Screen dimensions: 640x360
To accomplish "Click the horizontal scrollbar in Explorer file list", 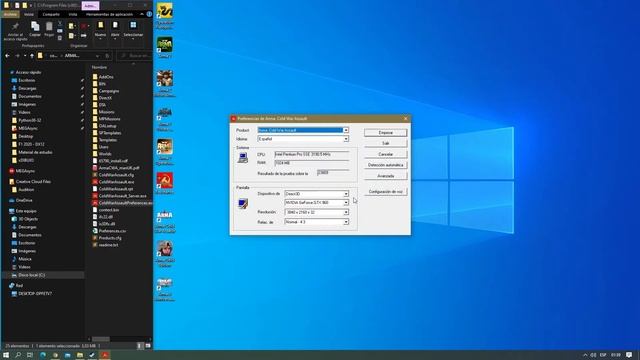I will [100, 339].
